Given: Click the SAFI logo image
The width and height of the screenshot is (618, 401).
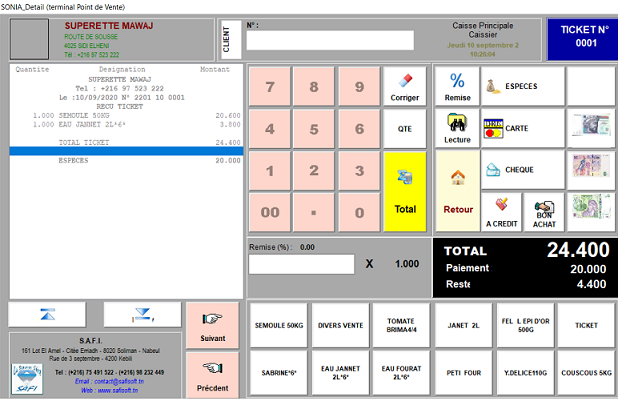Looking at the screenshot, I should (27, 379).
